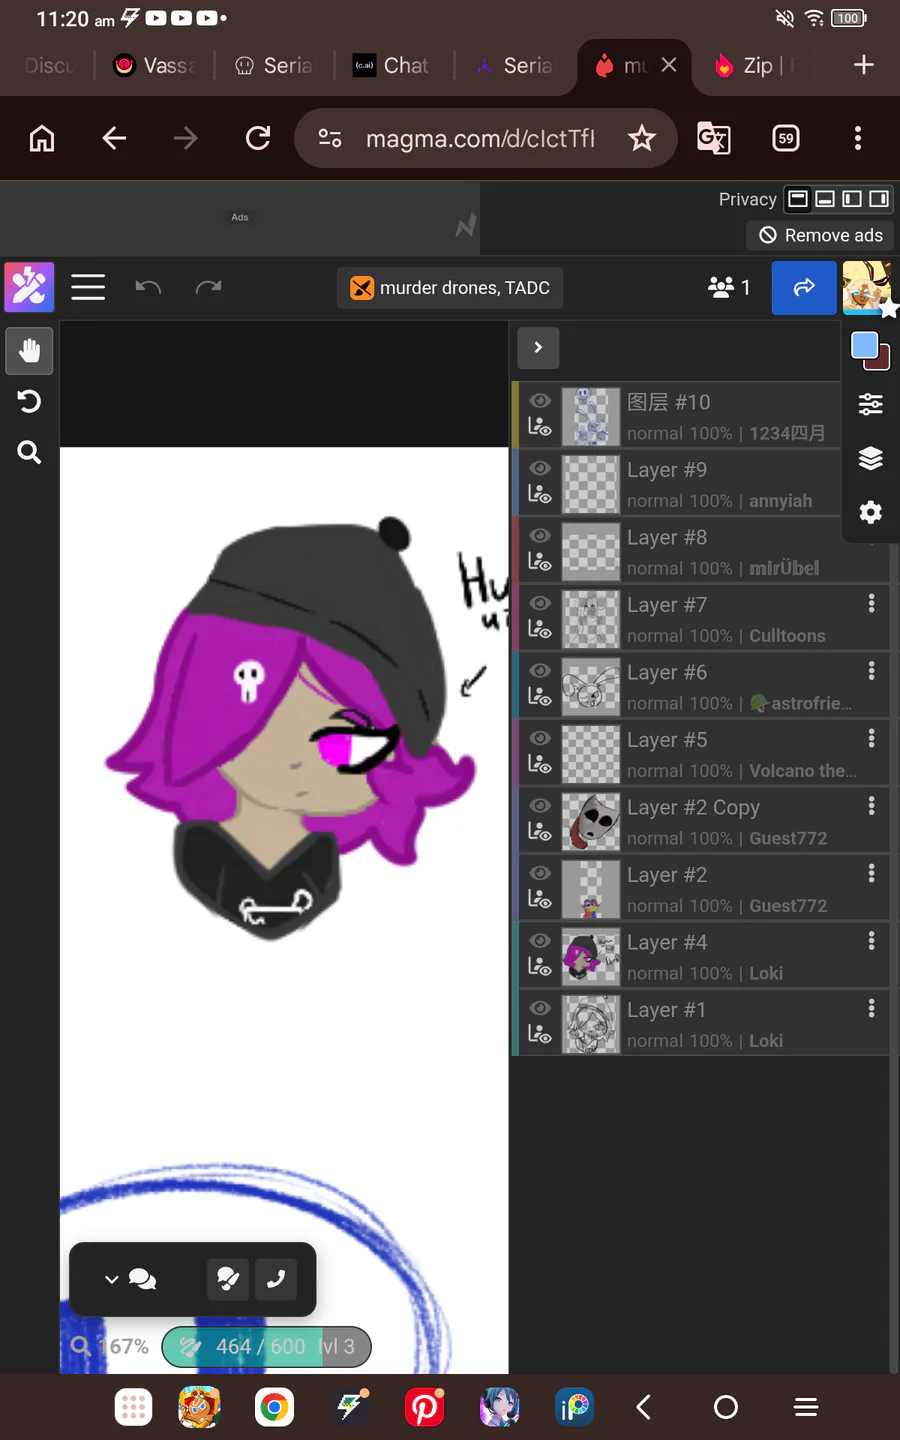Click the bubbles icon beside the phone

(x=227, y=1279)
